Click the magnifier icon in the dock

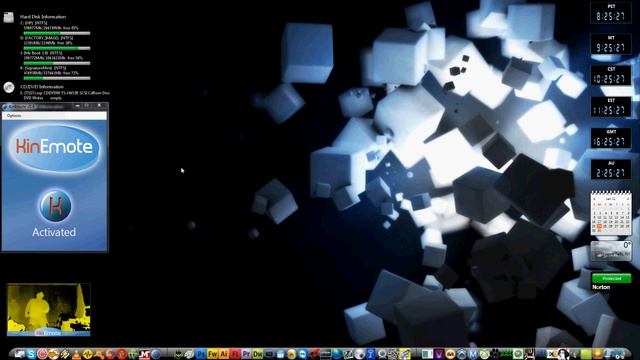(x=382, y=354)
